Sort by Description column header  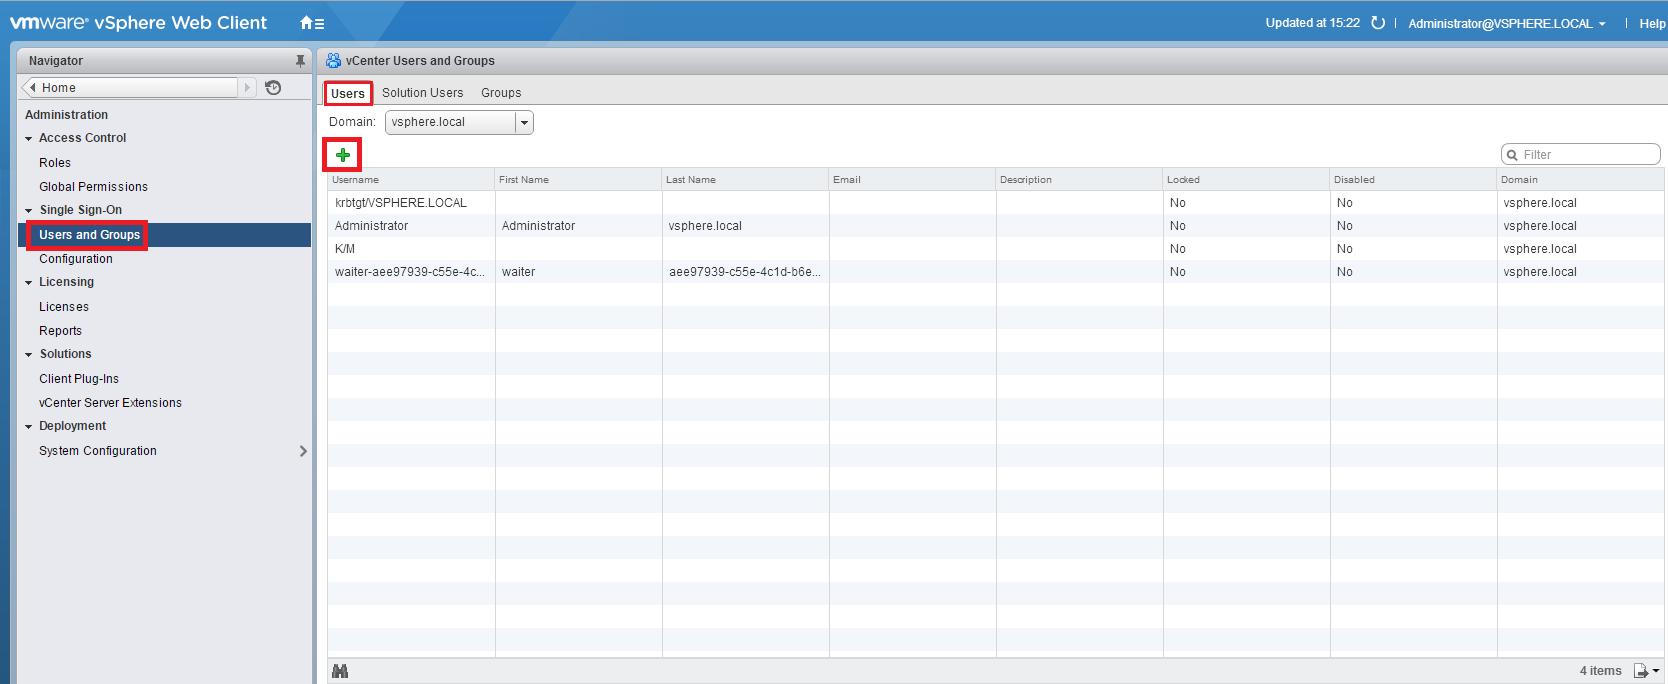1079,180
